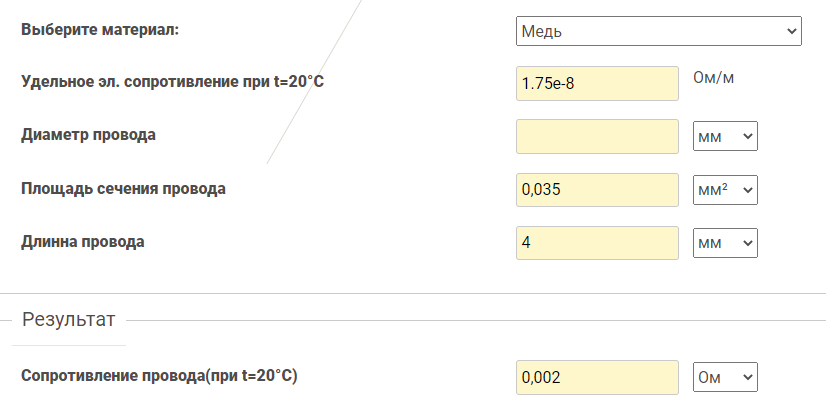This screenshot has height=406, width=826.
Task: Open the wire length unit dropdown
Action: coord(726,242)
